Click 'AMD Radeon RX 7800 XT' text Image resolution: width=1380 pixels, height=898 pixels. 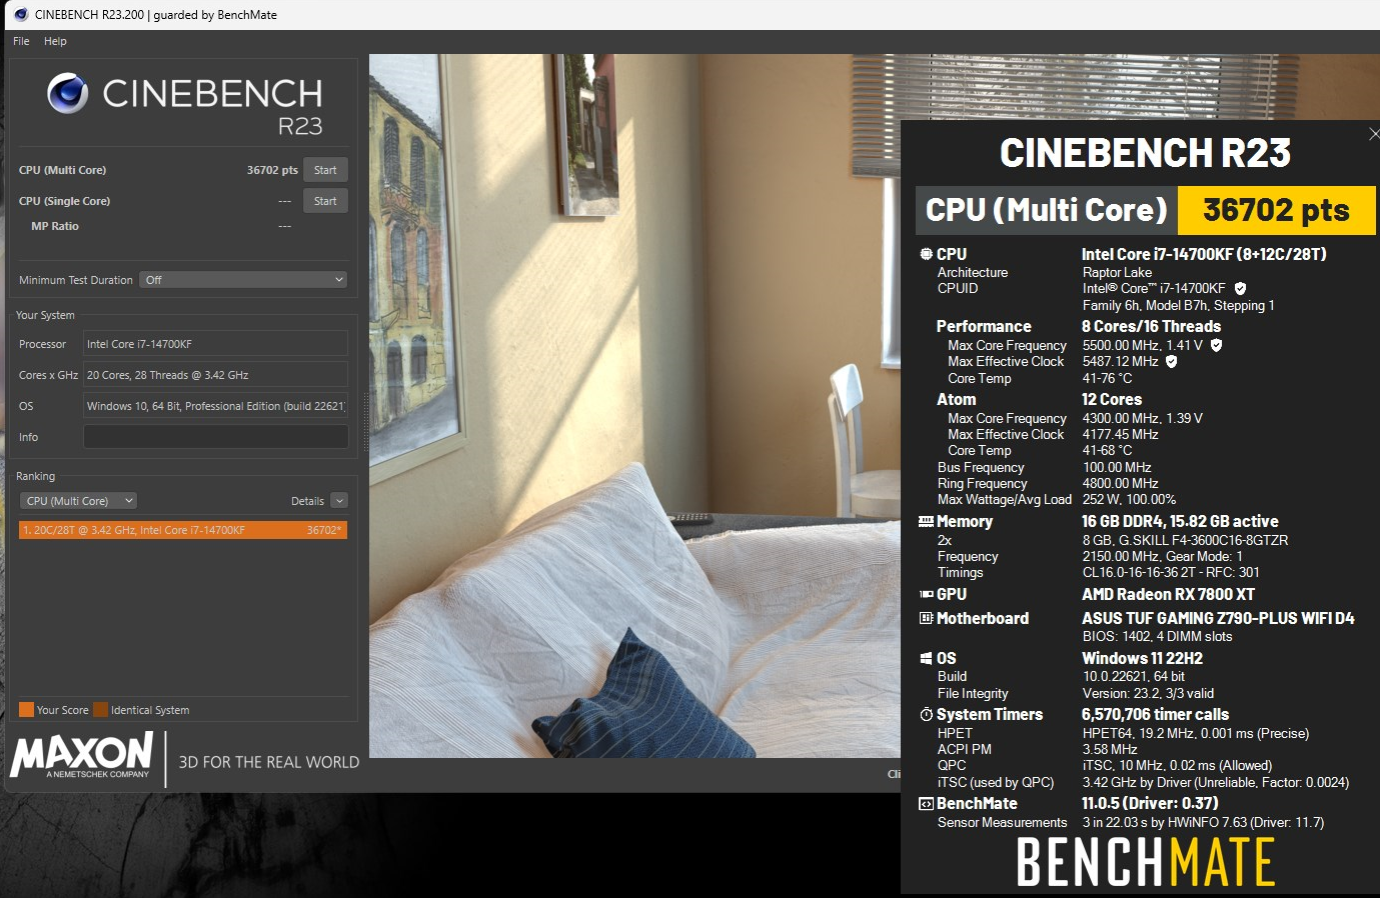click(x=1168, y=594)
